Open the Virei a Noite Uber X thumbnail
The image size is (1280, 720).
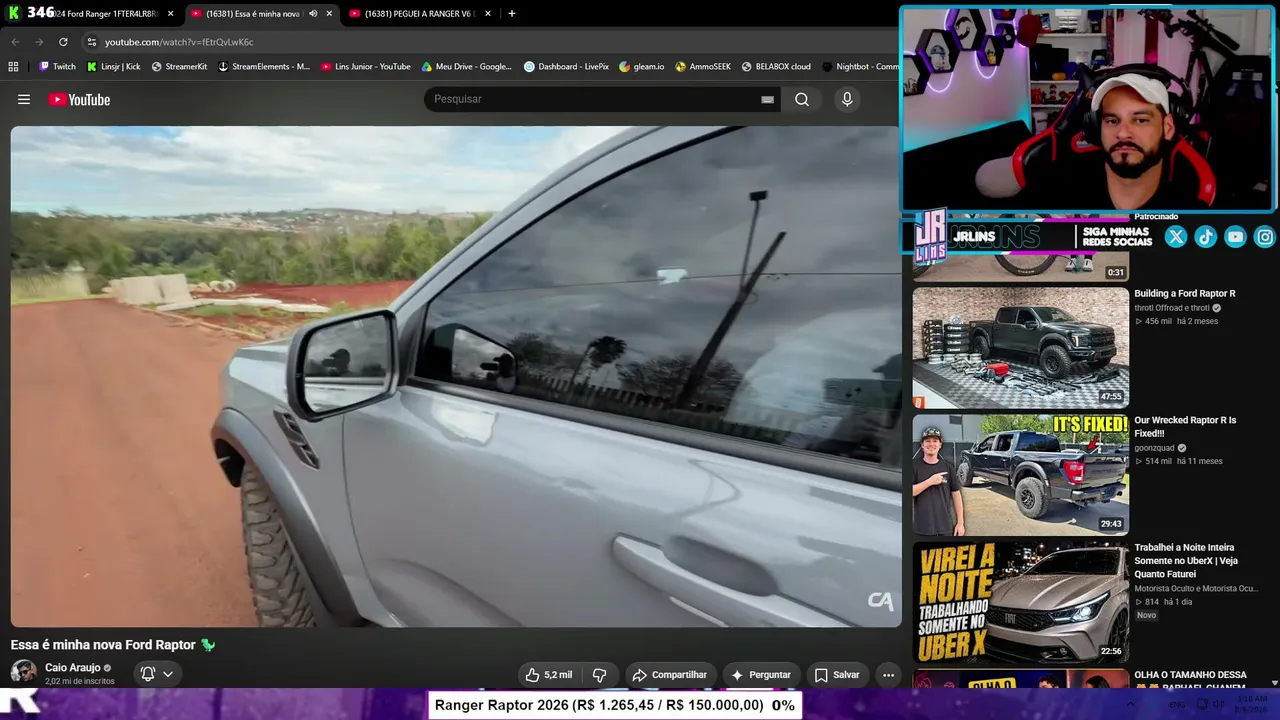pos(1020,602)
